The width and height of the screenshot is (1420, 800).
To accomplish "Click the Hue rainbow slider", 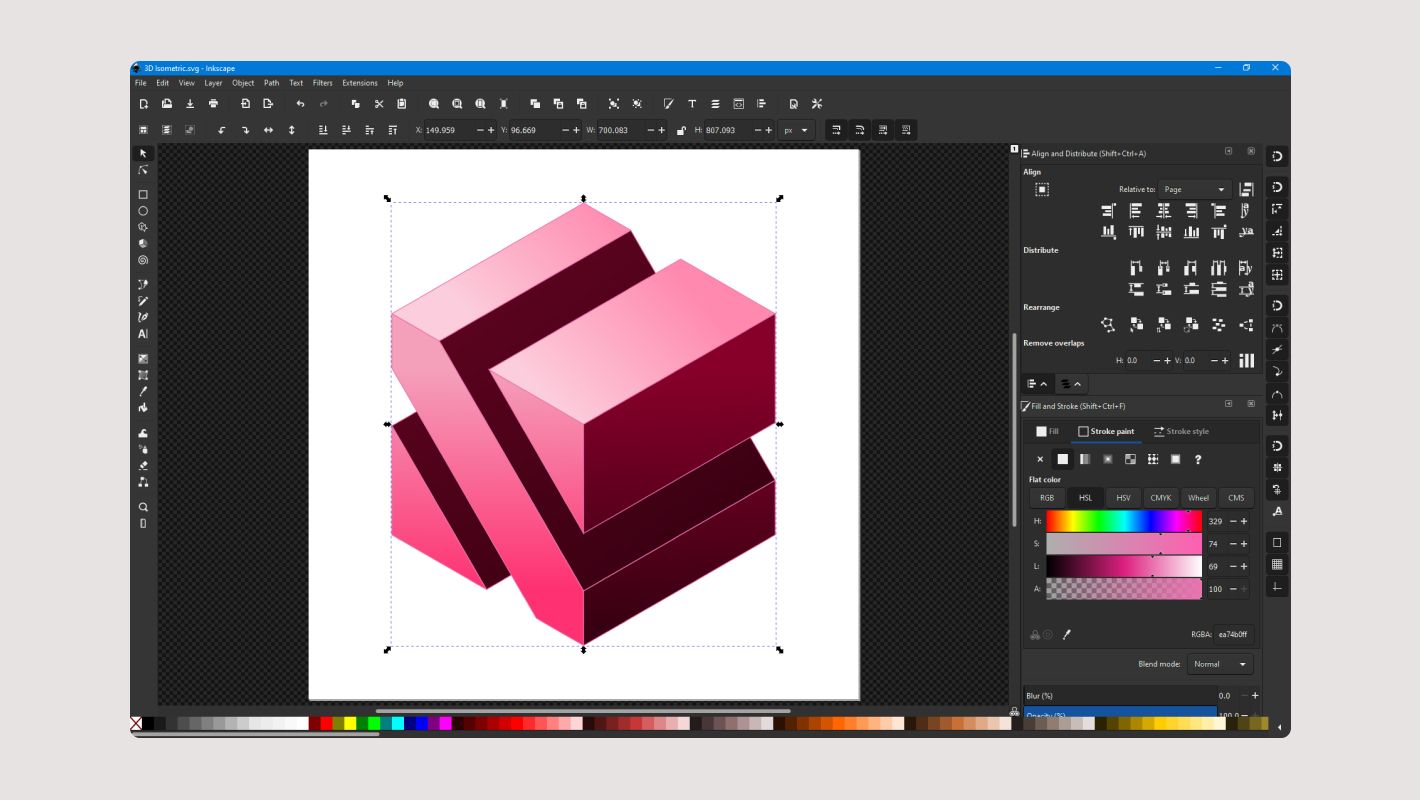I will [1123, 521].
